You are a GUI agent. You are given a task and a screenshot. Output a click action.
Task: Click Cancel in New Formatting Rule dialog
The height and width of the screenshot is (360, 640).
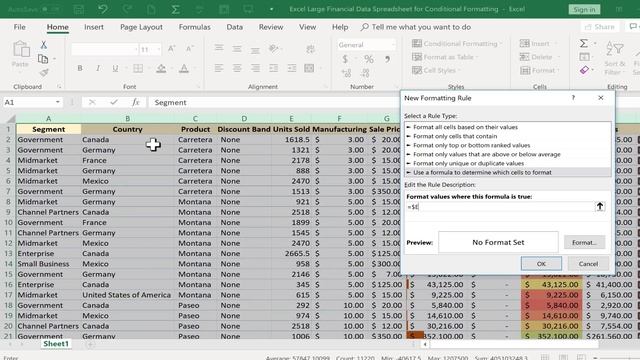(588, 264)
